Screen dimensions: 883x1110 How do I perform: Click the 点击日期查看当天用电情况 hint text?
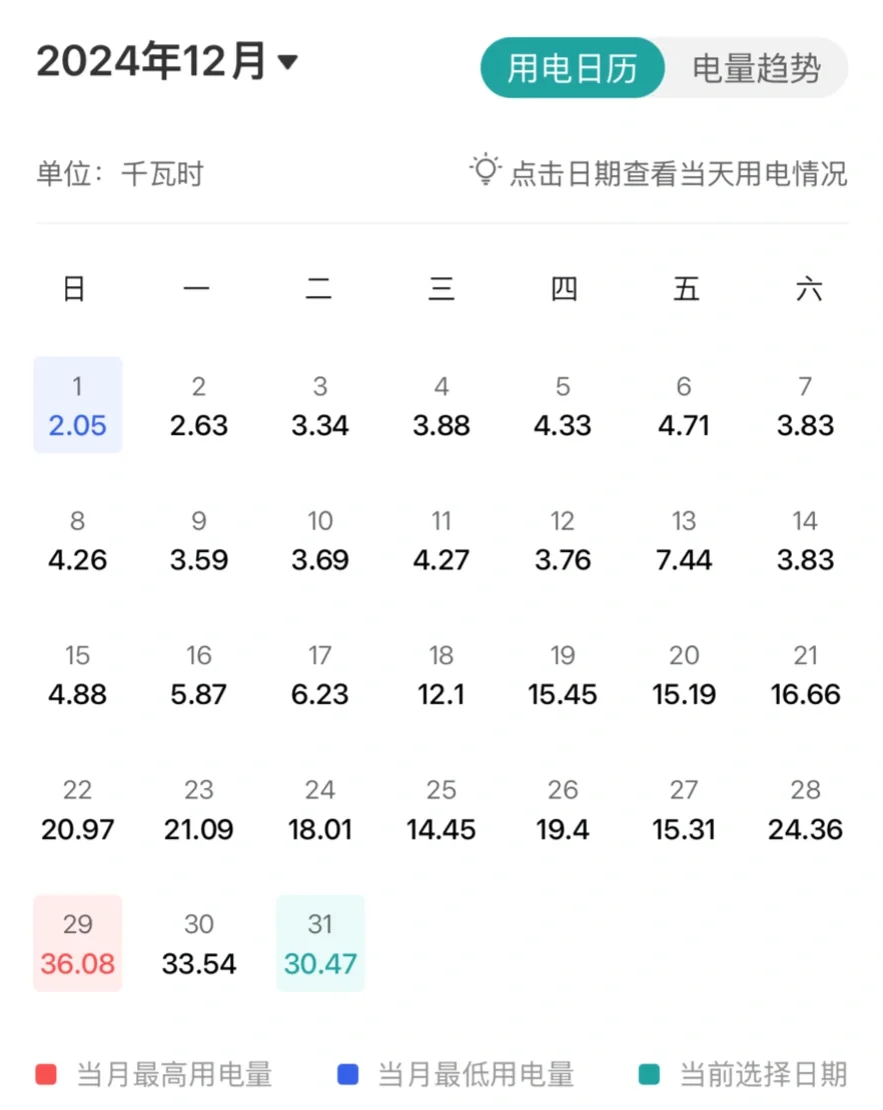(680, 173)
